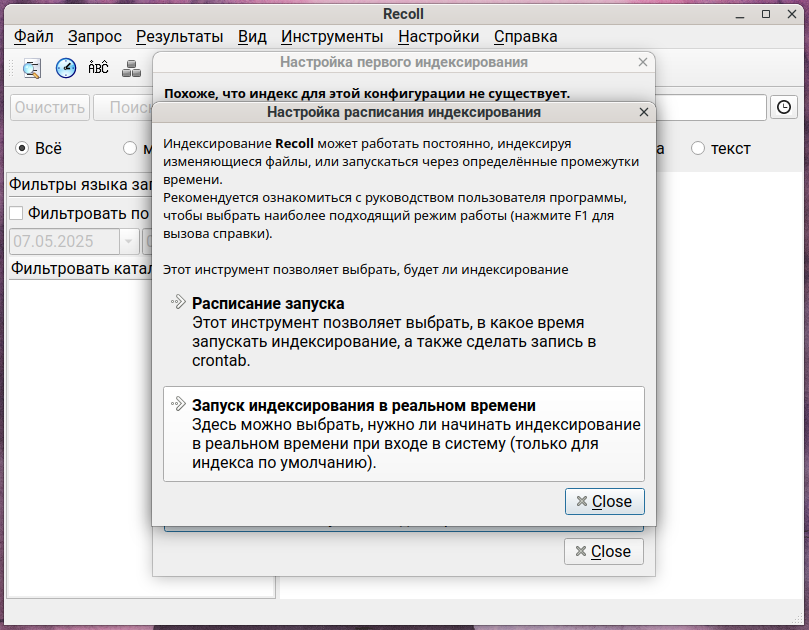Open the Справка menu
The image size is (809, 630).
[x=525, y=37]
